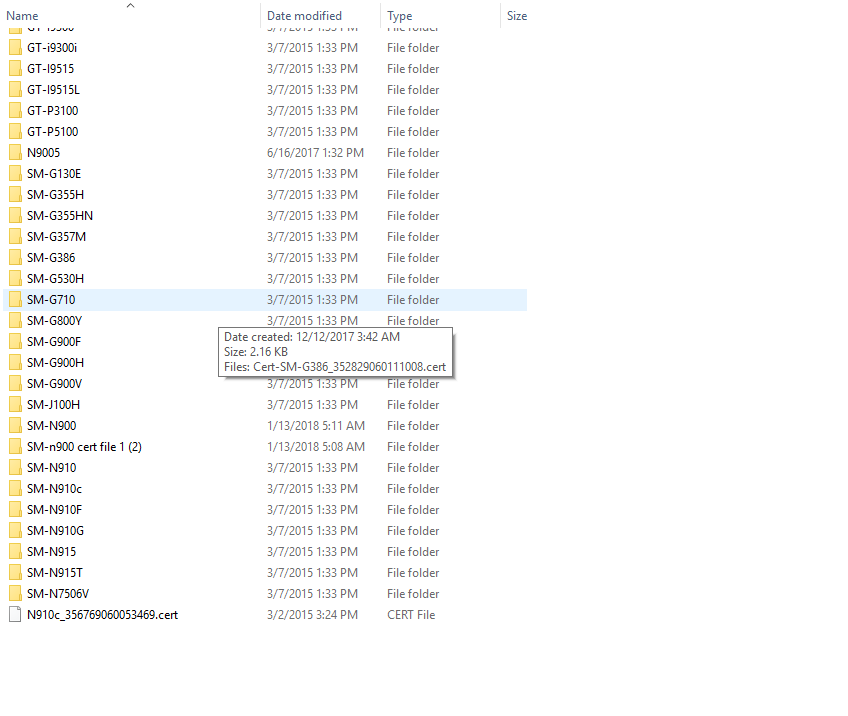
Task: Select the SM-G357M folder icon
Action: [x=15, y=237]
